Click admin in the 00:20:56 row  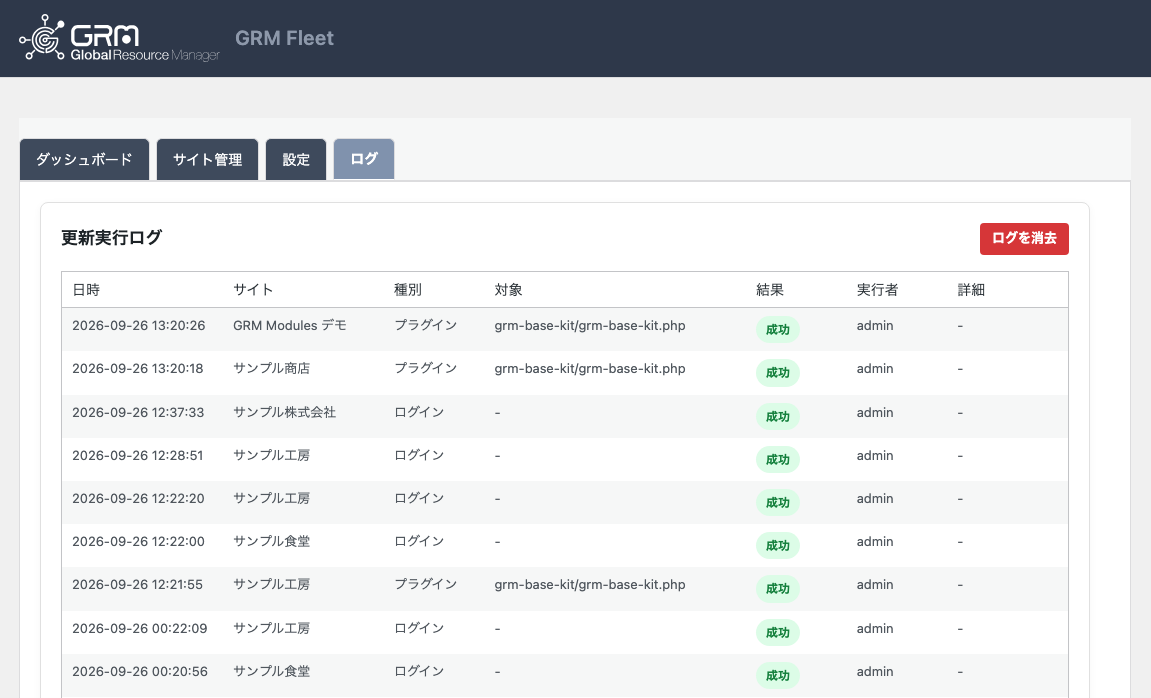click(x=875, y=672)
